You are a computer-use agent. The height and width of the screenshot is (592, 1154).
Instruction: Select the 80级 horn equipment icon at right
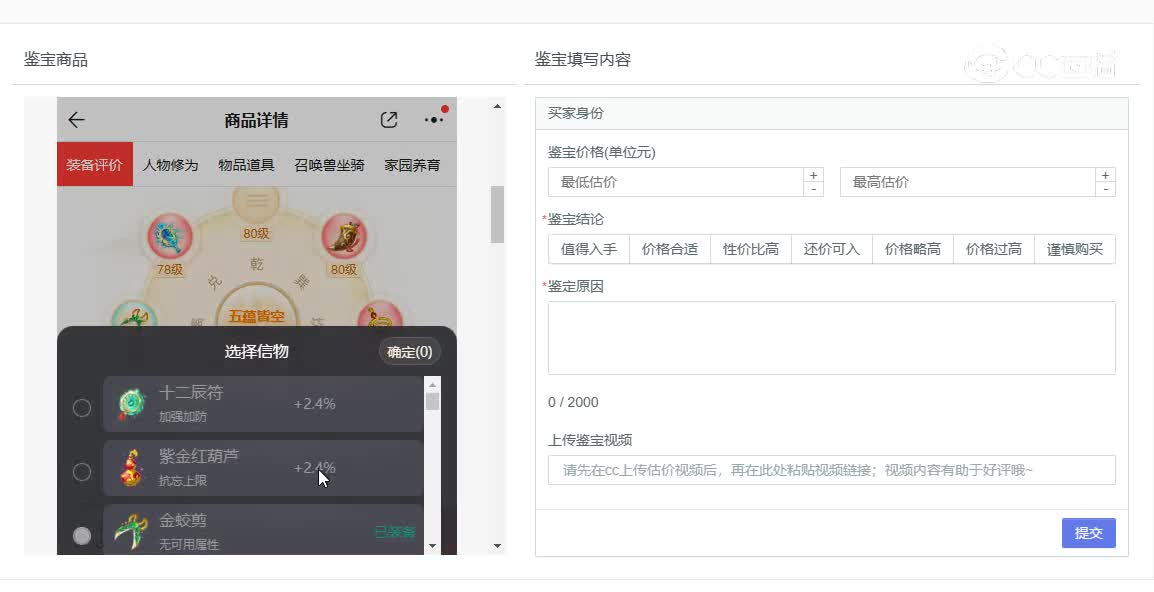tap(344, 237)
